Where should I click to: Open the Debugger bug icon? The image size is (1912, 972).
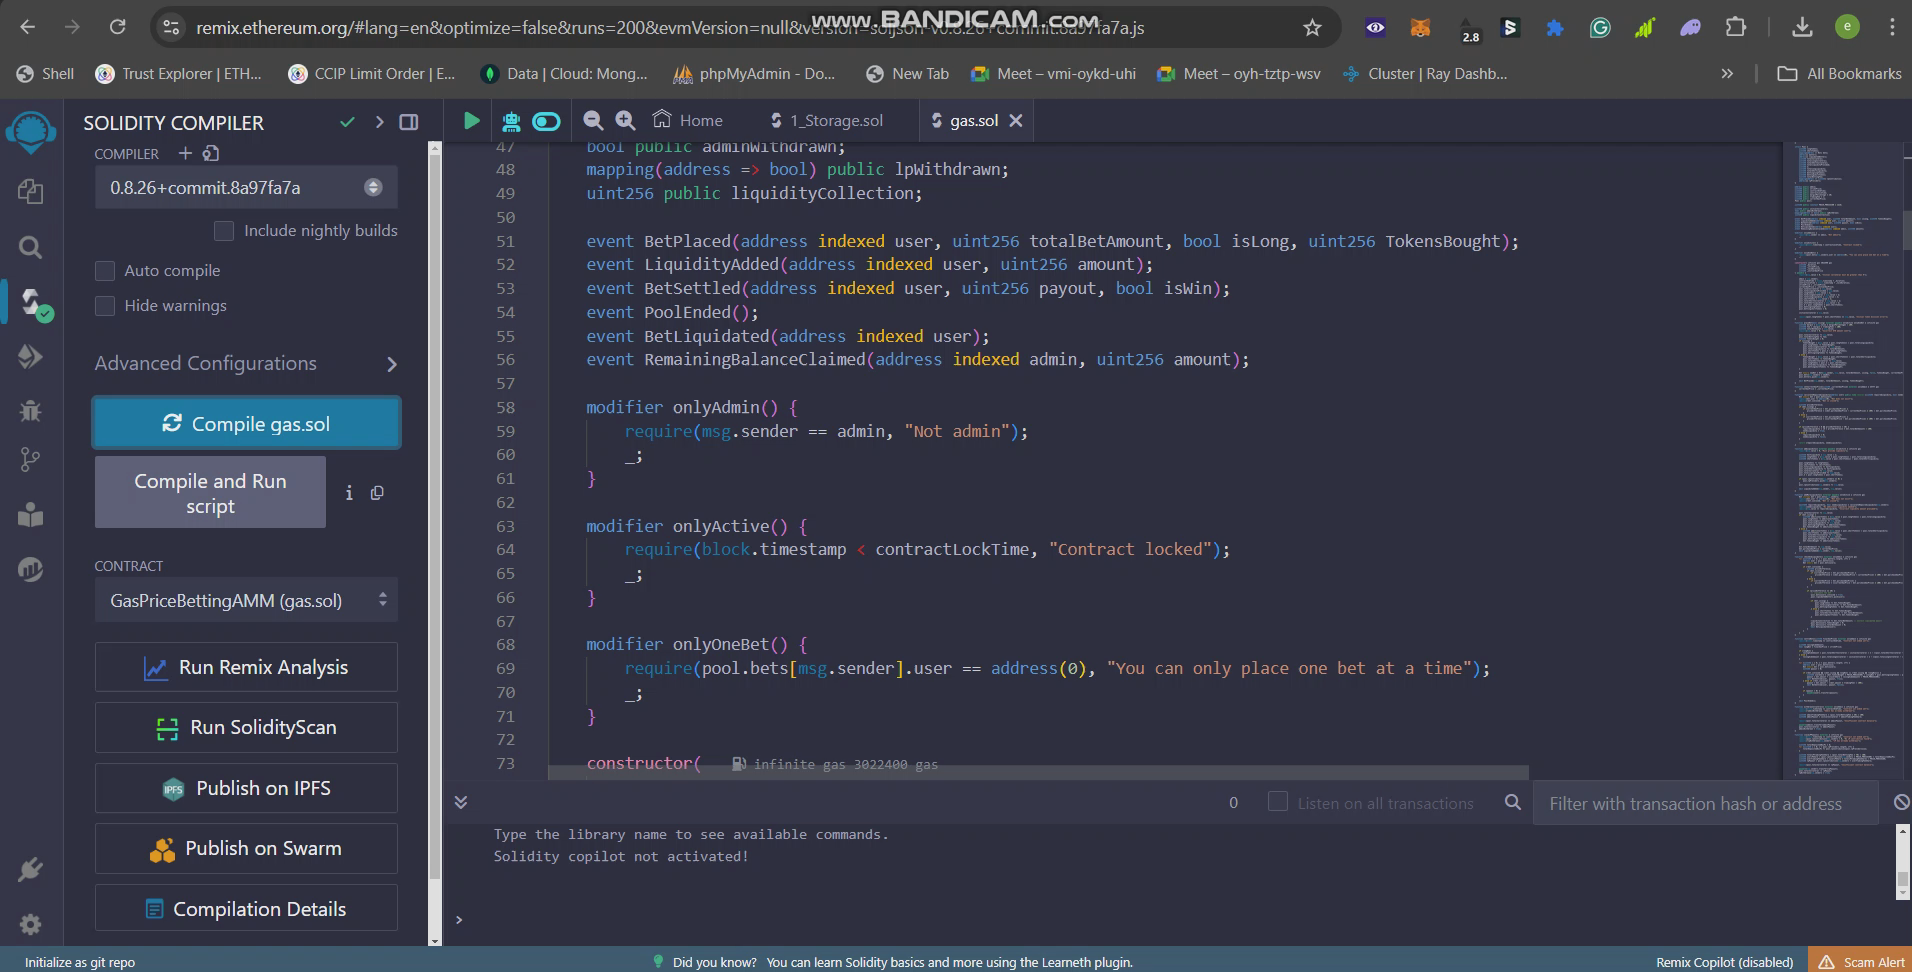coord(30,409)
